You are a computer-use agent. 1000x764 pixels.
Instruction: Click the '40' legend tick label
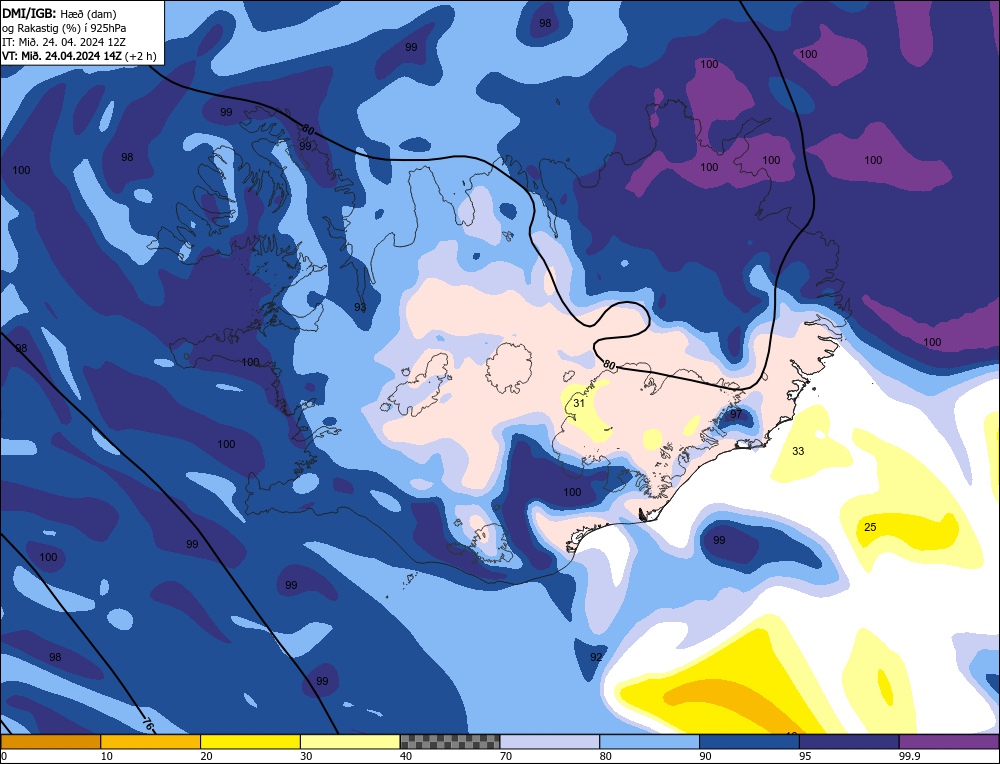(406, 756)
